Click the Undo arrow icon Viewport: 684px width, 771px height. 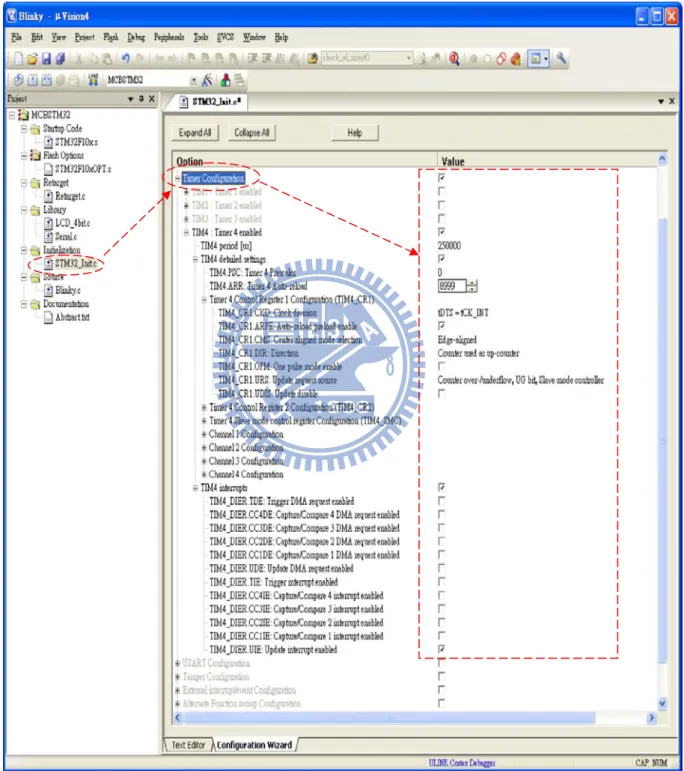pyautogui.click(x=125, y=59)
